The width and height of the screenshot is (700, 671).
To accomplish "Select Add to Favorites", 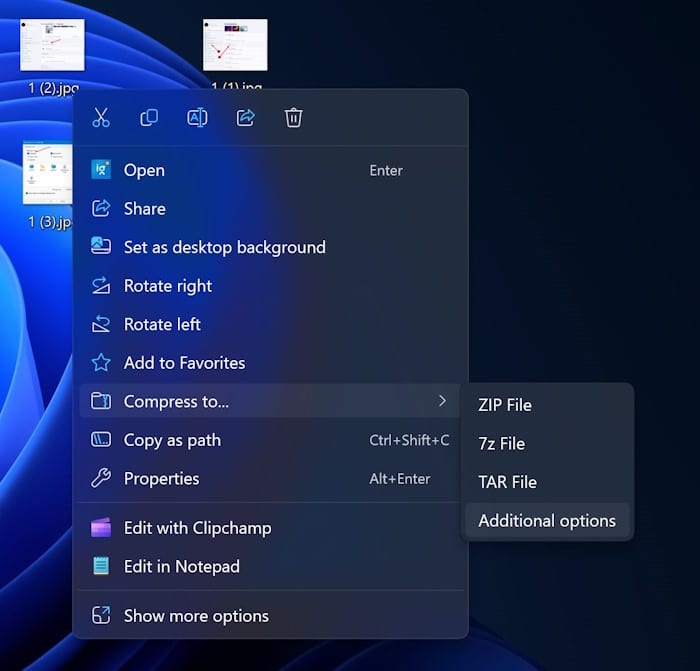I will pos(269,363).
